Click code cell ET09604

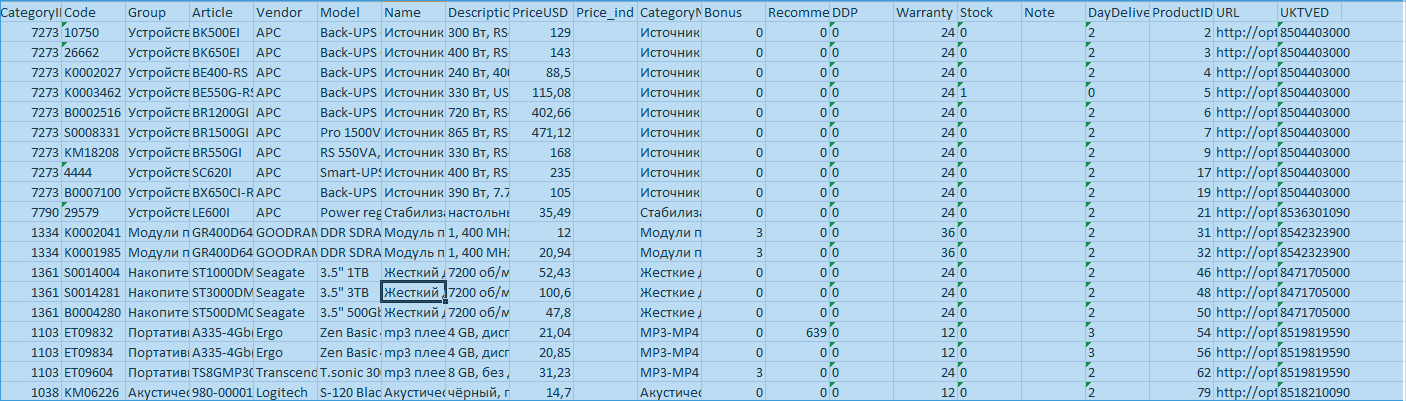(94, 373)
